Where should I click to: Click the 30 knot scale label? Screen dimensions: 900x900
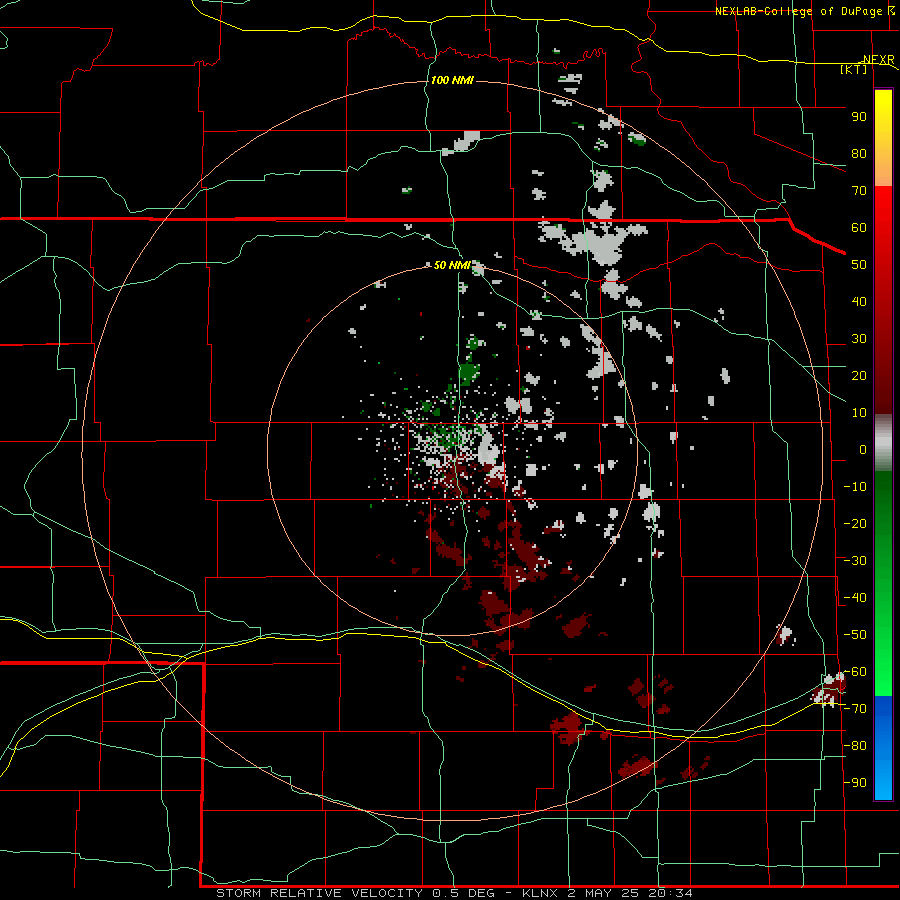pos(859,339)
